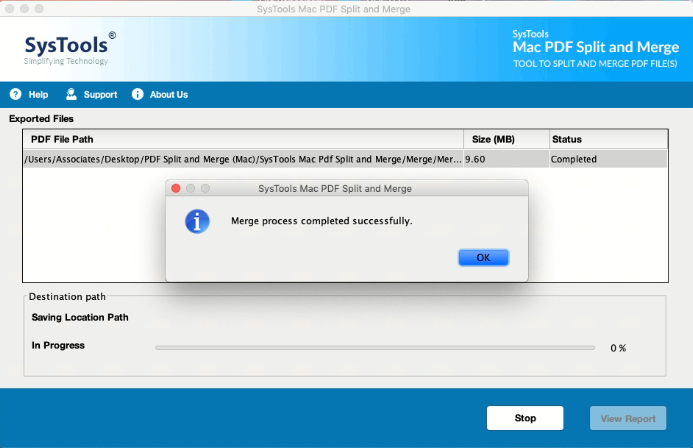The image size is (693, 448).
Task: Click the Size (MB) column header
Action: (506, 139)
